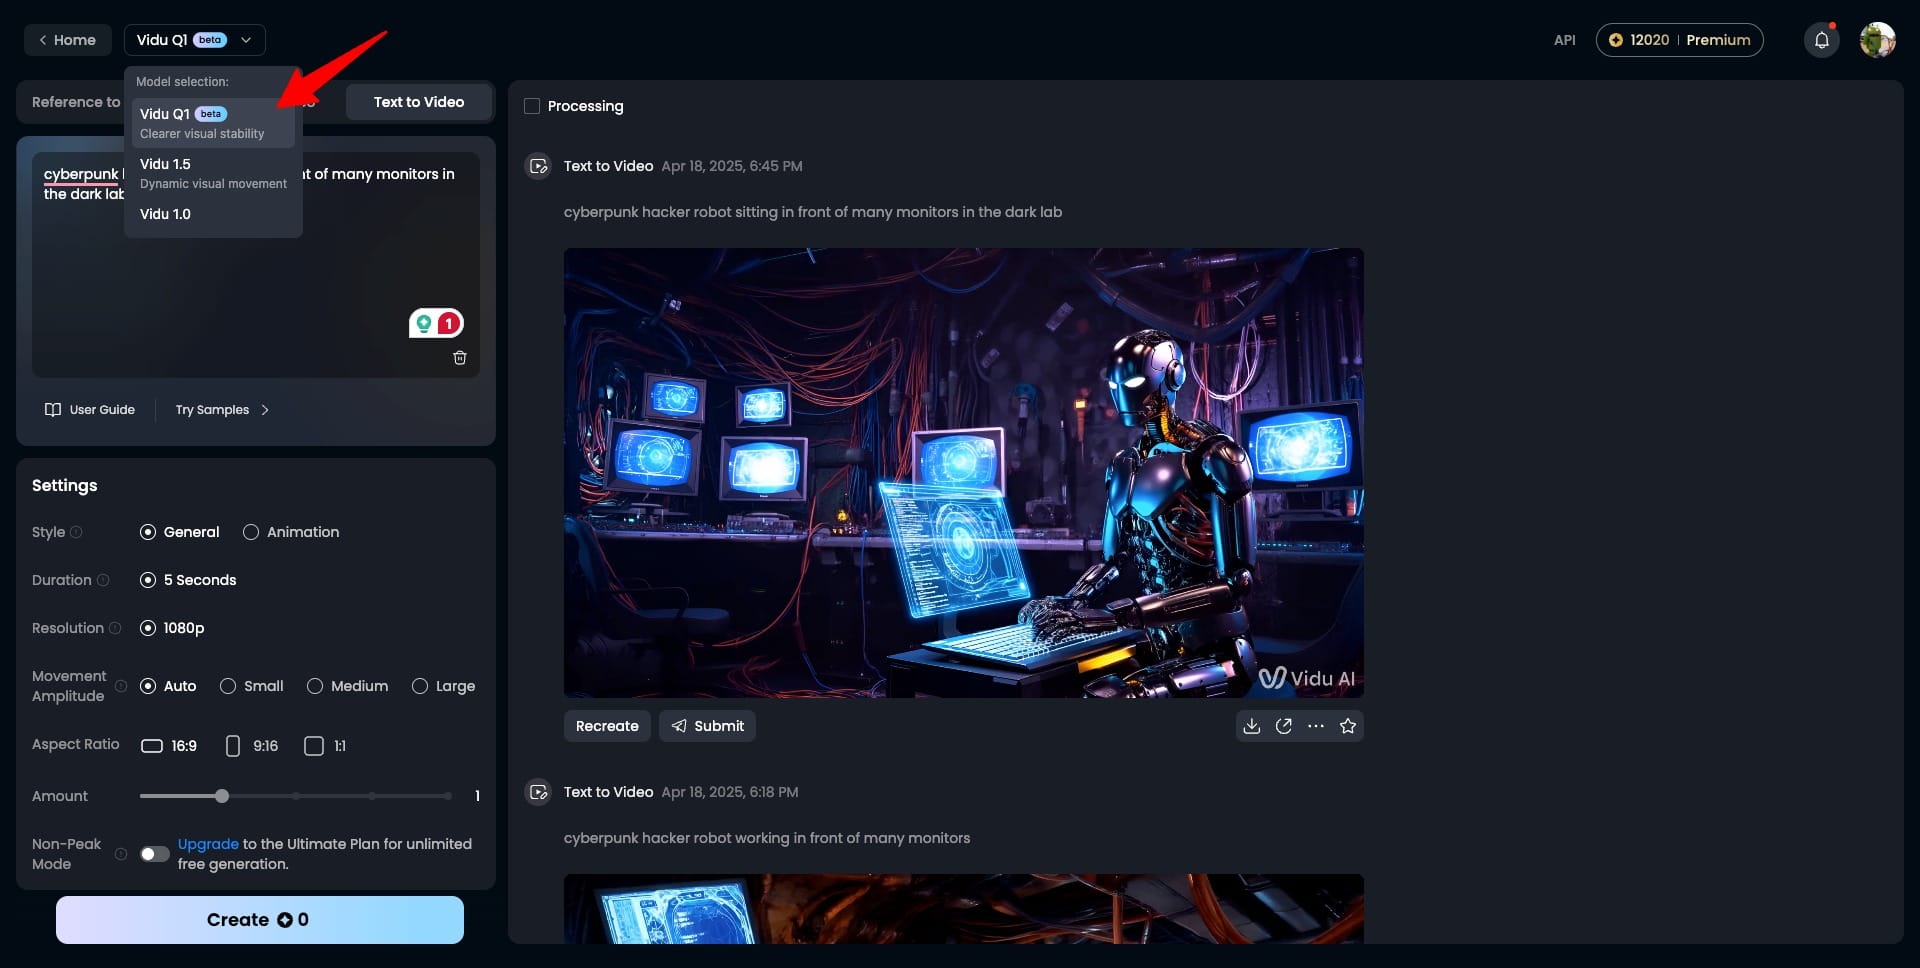The image size is (1920, 968).
Task: Expand Try Samples chevron
Action: tap(265, 410)
